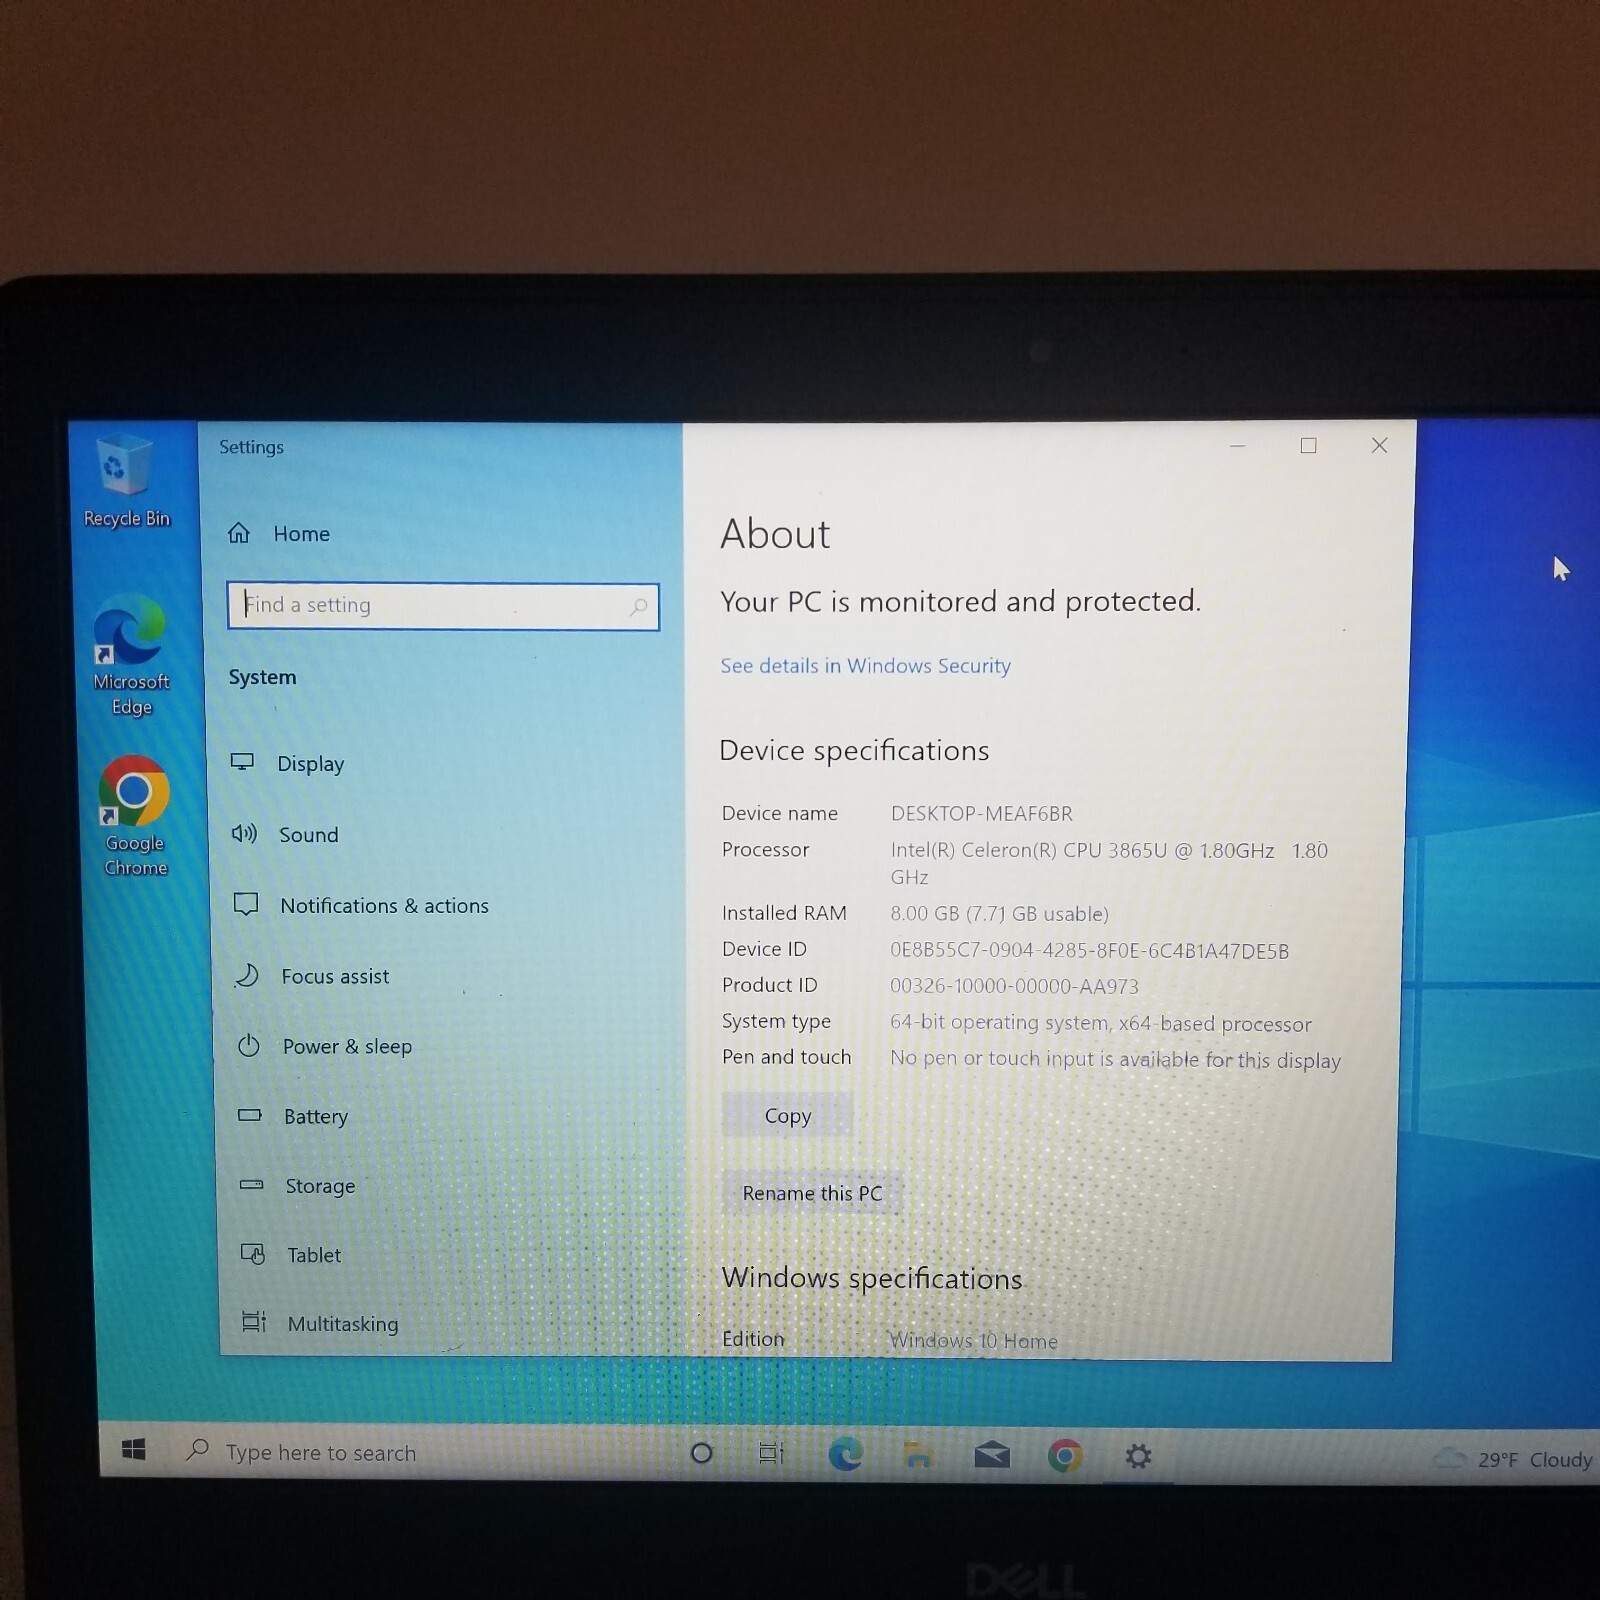Screen dimensions: 1600x1600
Task: Open See details in Windows Security link
Action: [865, 666]
